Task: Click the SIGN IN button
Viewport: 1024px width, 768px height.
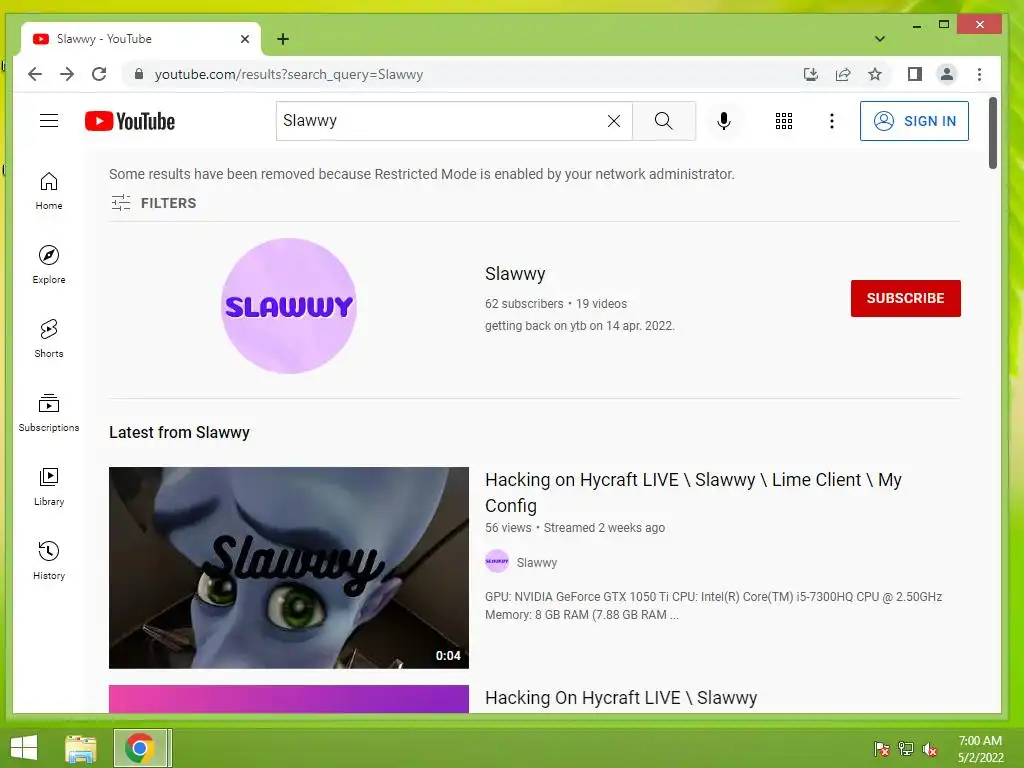Action: click(914, 121)
